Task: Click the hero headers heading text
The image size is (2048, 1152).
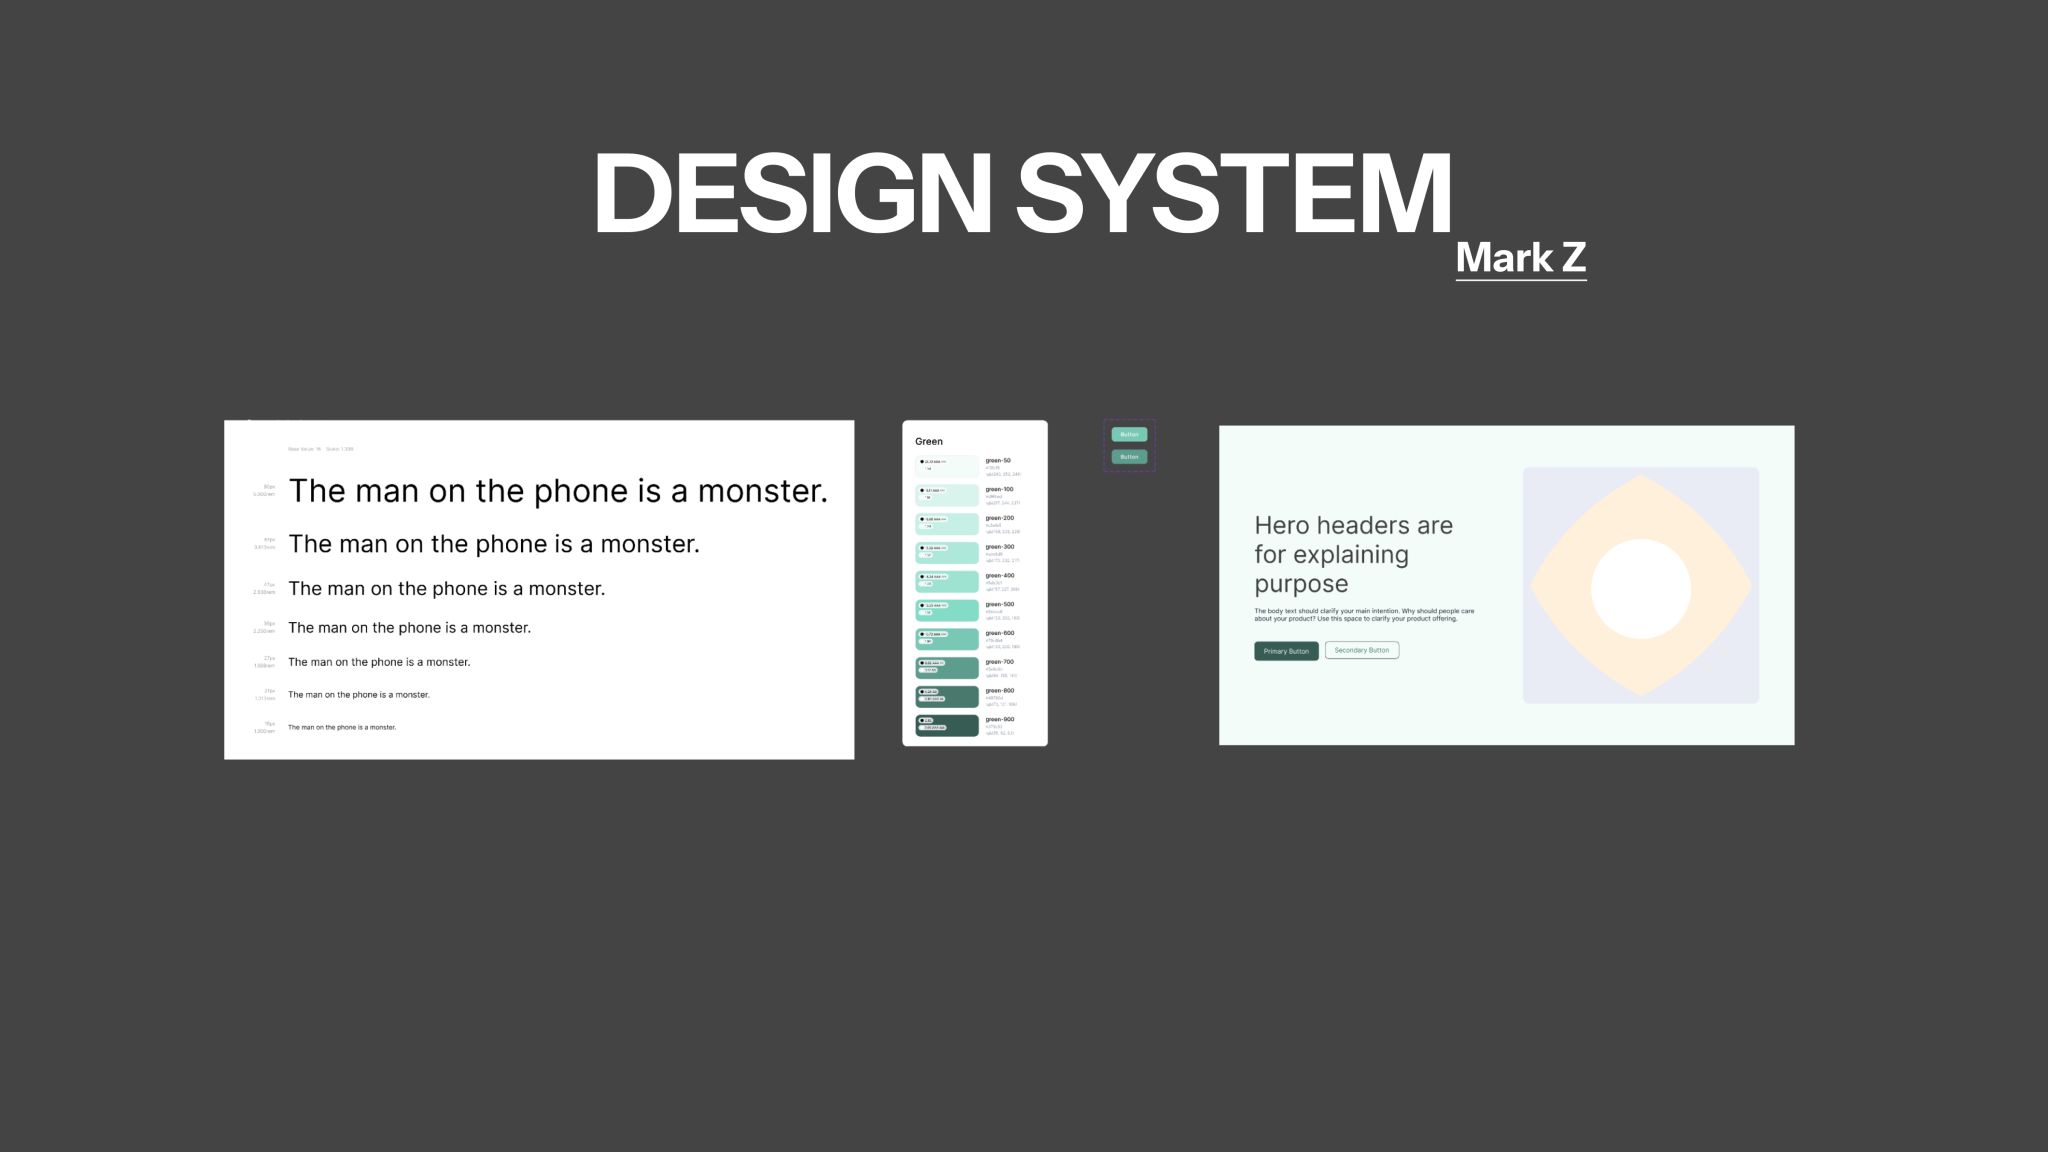Action: pos(1353,554)
